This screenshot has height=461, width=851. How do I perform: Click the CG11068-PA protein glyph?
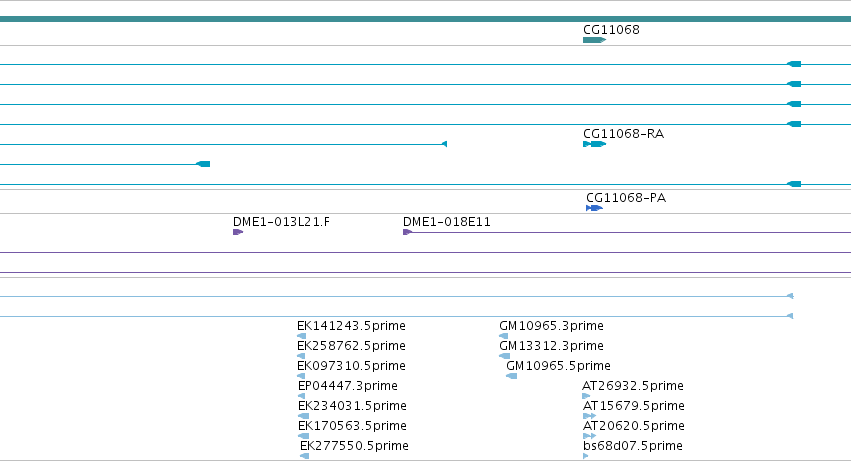click(594, 208)
